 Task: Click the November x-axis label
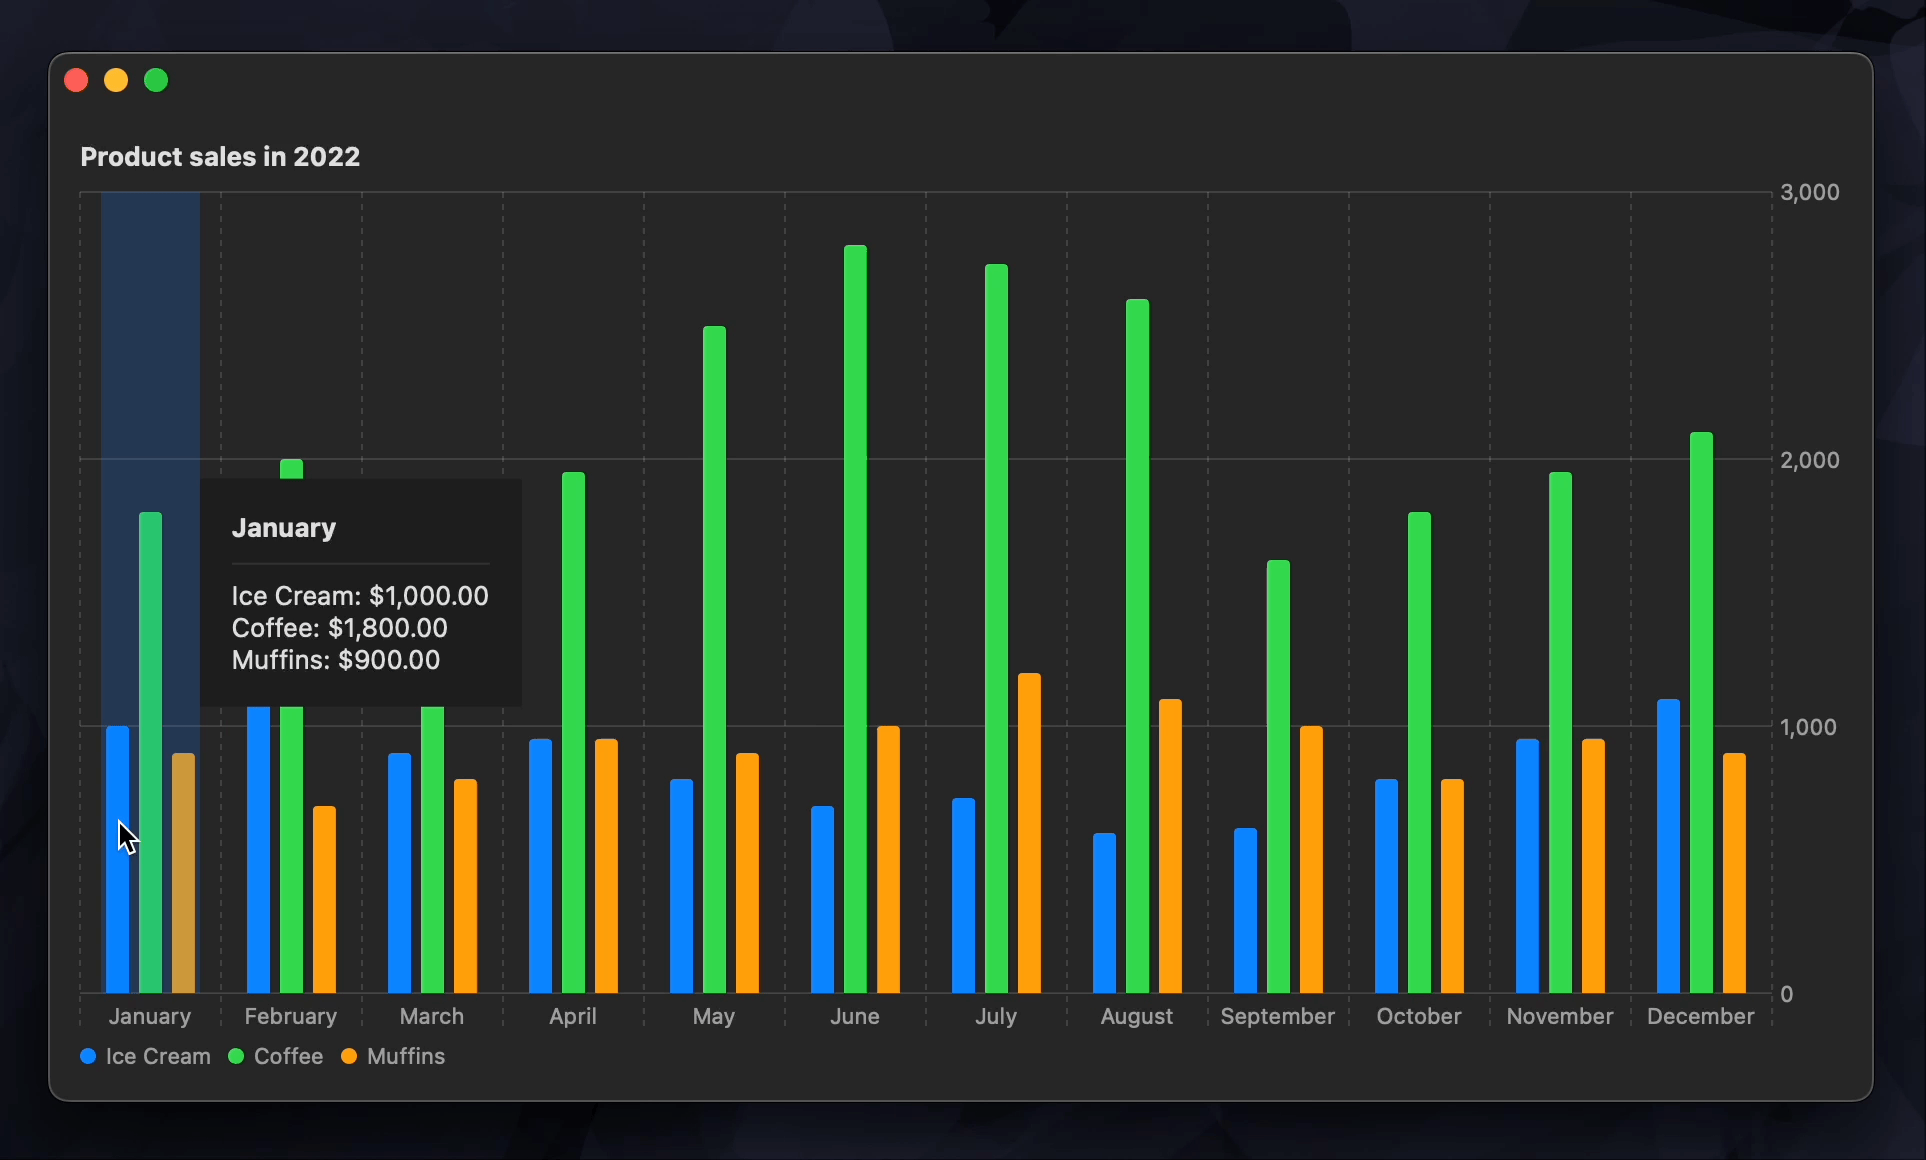click(x=1560, y=1016)
